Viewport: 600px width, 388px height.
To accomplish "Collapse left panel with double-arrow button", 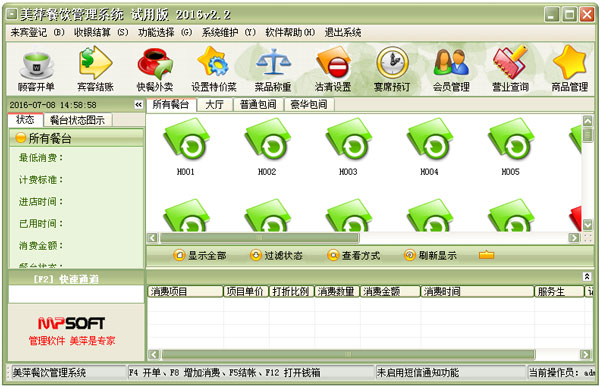I will [139, 104].
